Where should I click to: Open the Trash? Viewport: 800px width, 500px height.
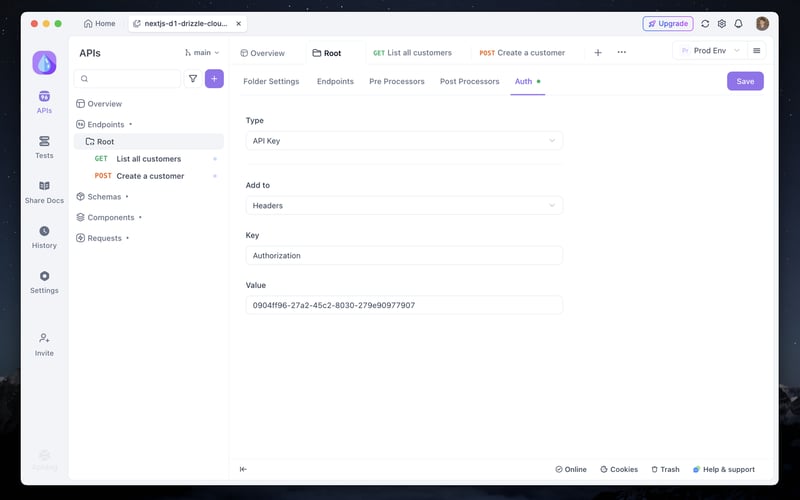pos(665,469)
